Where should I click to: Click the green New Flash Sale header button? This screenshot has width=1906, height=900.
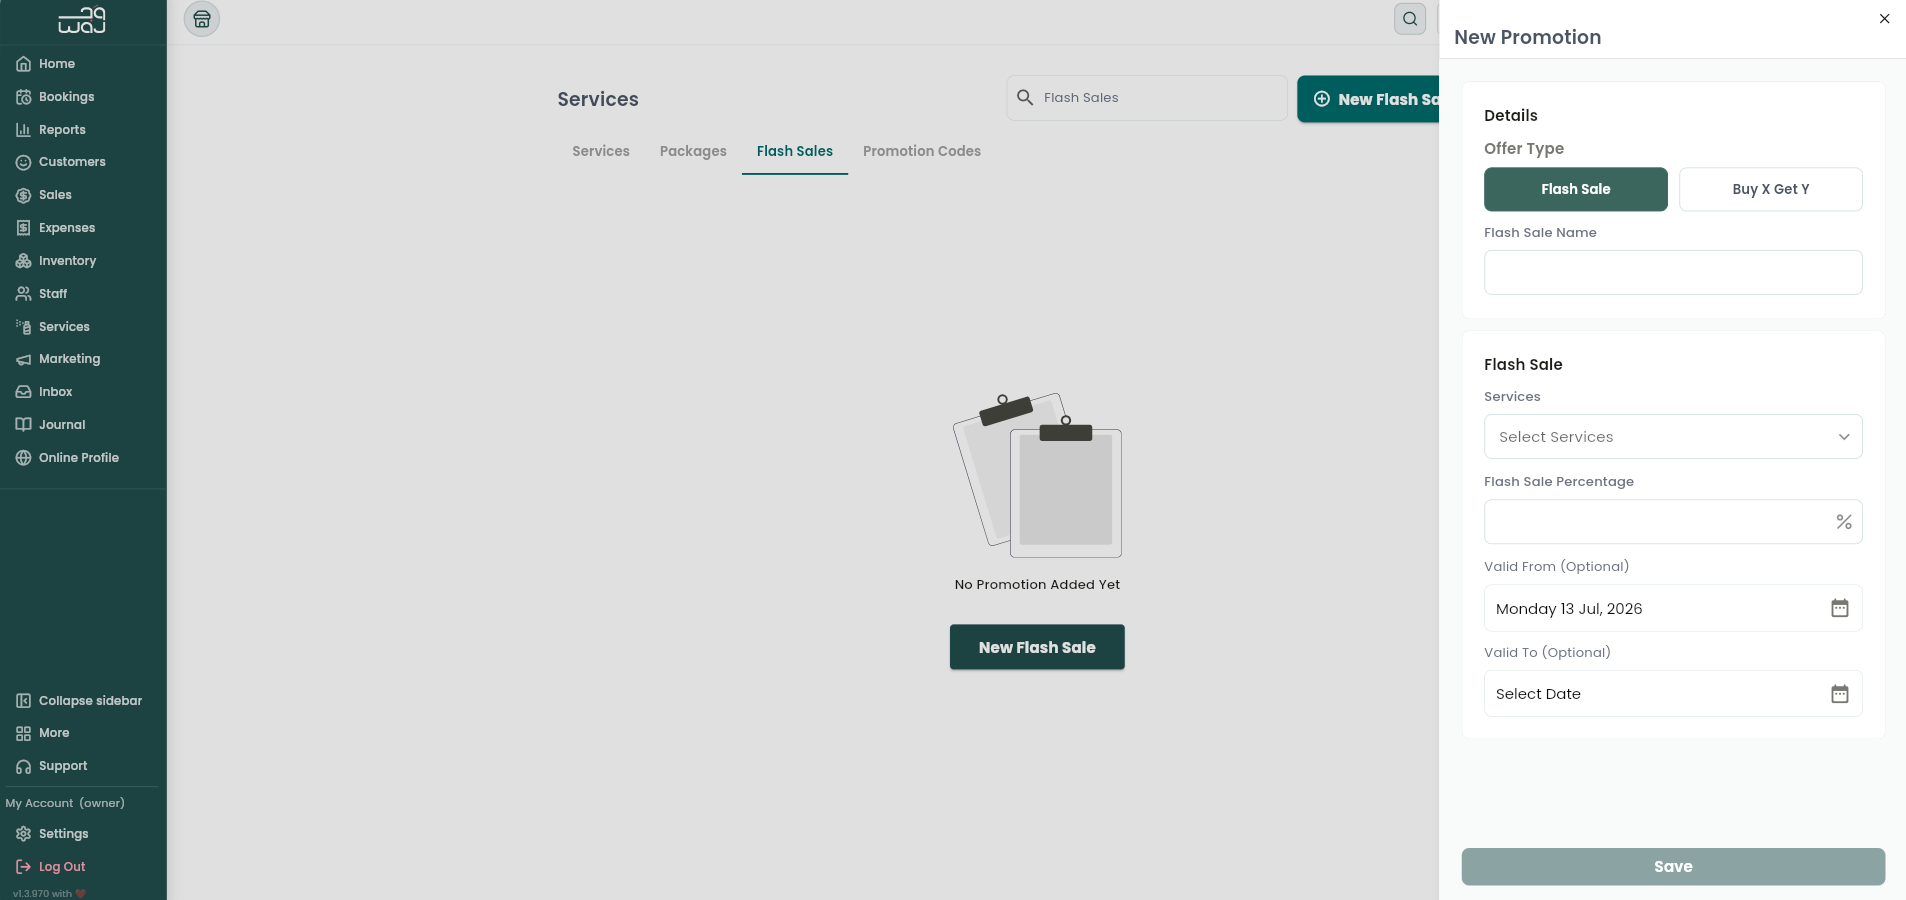pyautogui.click(x=1368, y=99)
